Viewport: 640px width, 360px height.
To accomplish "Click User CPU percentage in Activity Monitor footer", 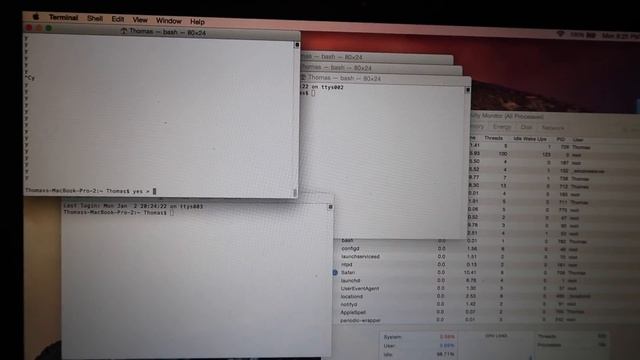I will 447,345.
